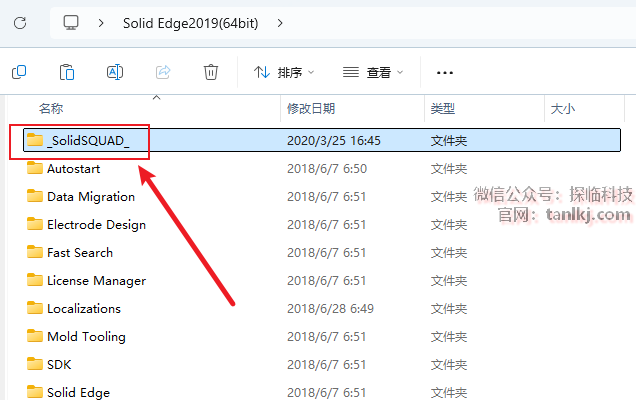Select the Solid Edge folder
Viewport: 636px width, 400px height.
[78, 392]
